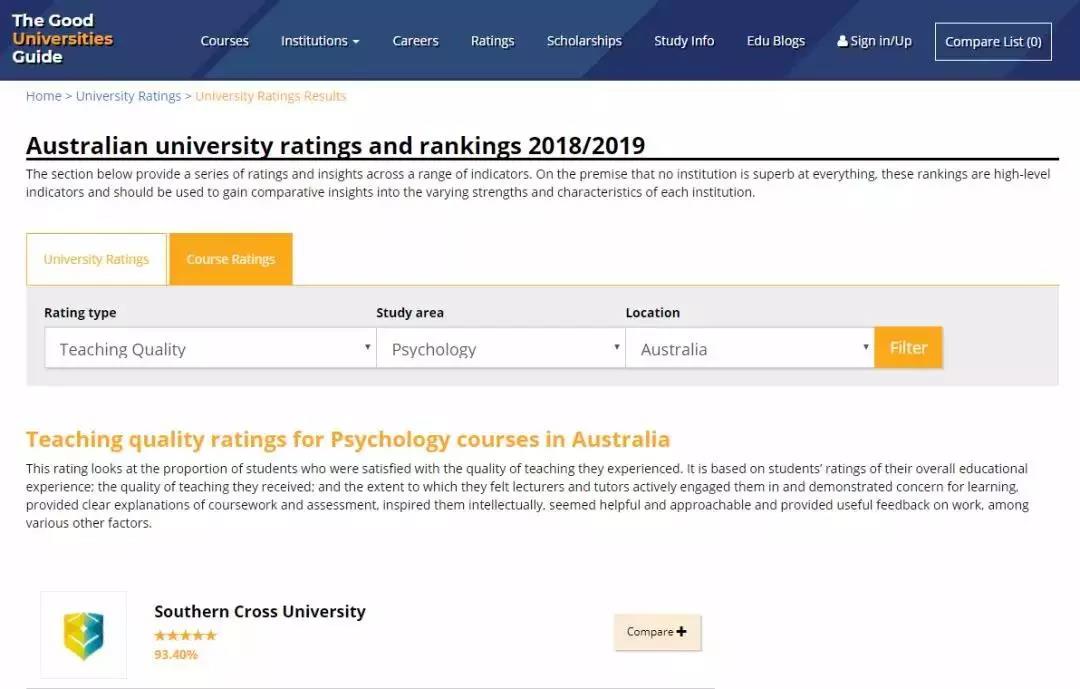This screenshot has width=1080, height=689.
Task: Click the Australian university ratings and rankings heading
Action: pyautogui.click(x=335, y=145)
